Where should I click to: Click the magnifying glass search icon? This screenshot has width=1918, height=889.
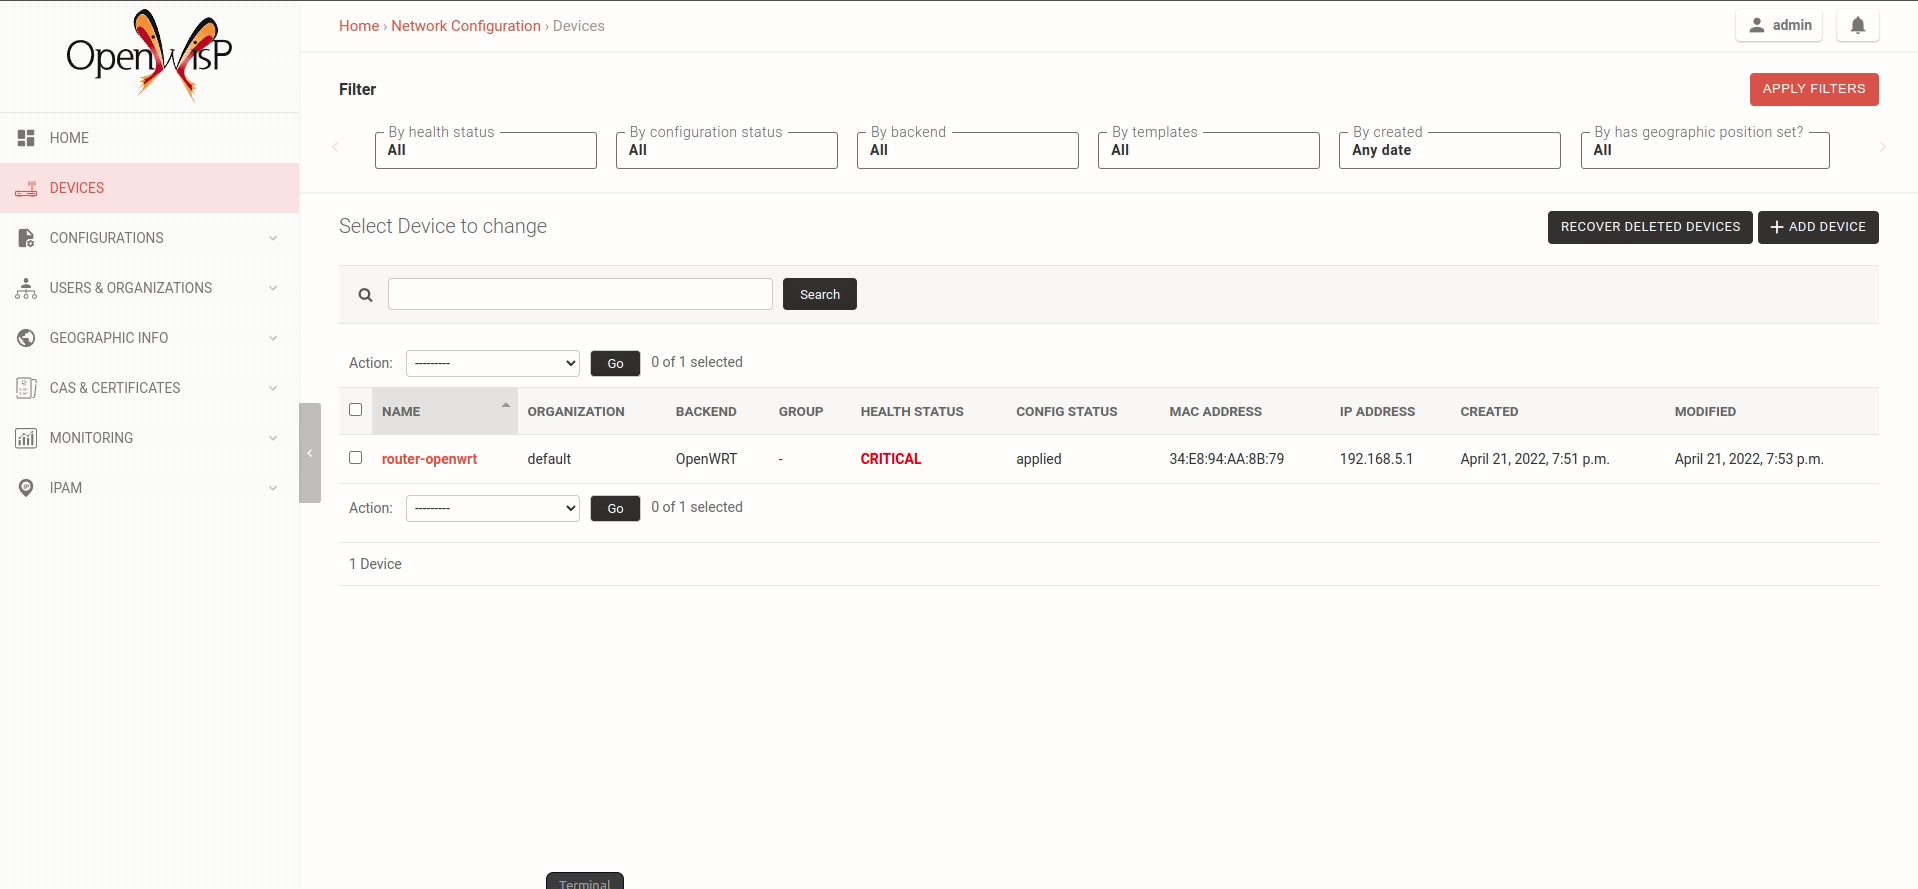(x=366, y=295)
